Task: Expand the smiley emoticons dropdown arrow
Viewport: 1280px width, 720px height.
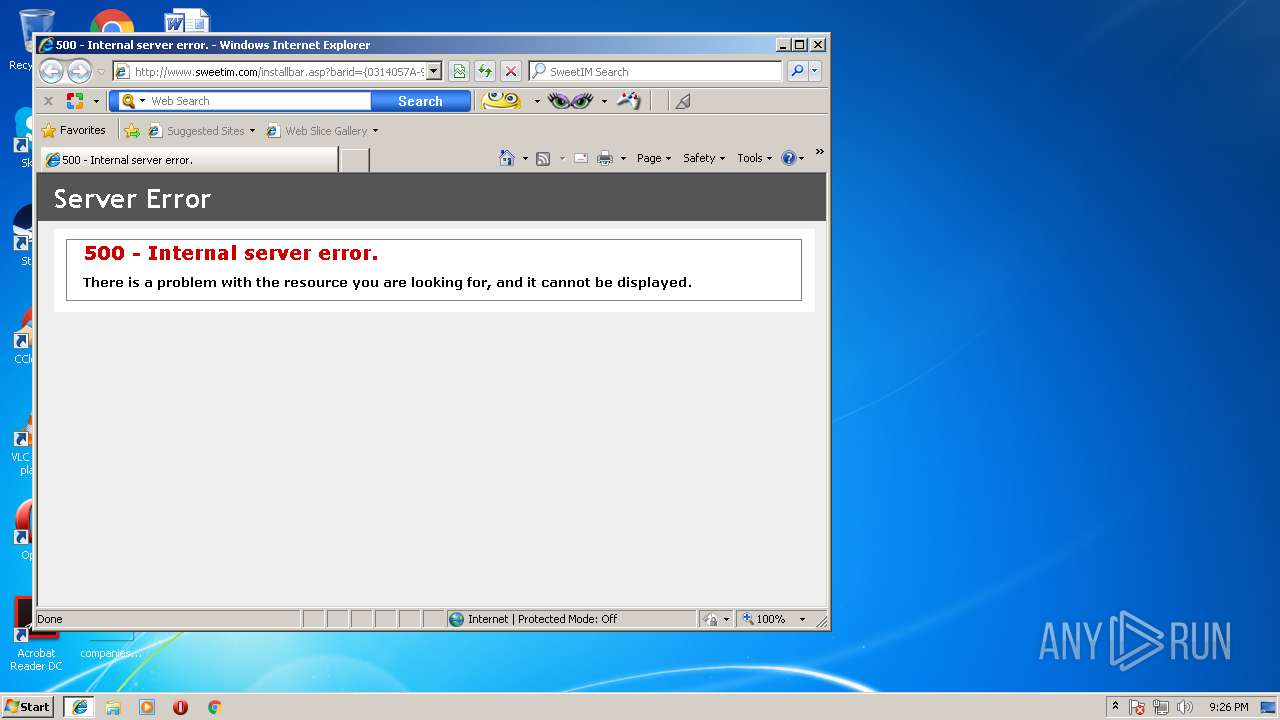Action: coord(537,101)
